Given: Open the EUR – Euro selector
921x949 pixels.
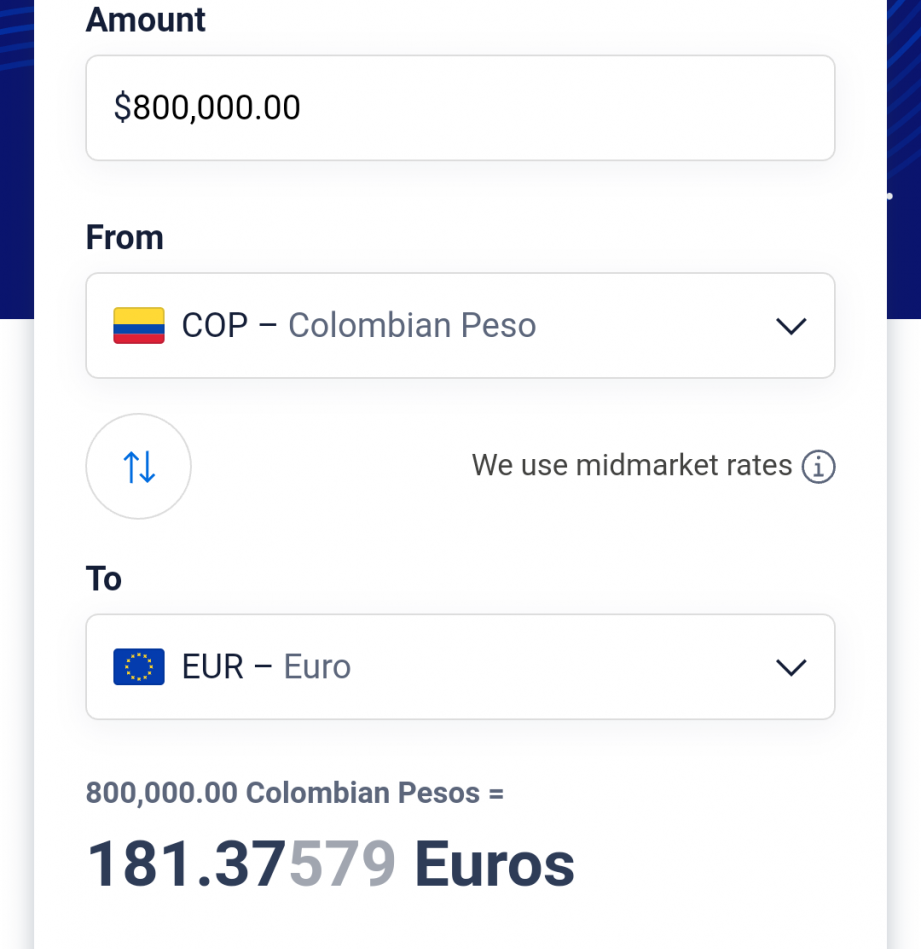Looking at the screenshot, I should pyautogui.click(x=460, y=667).
